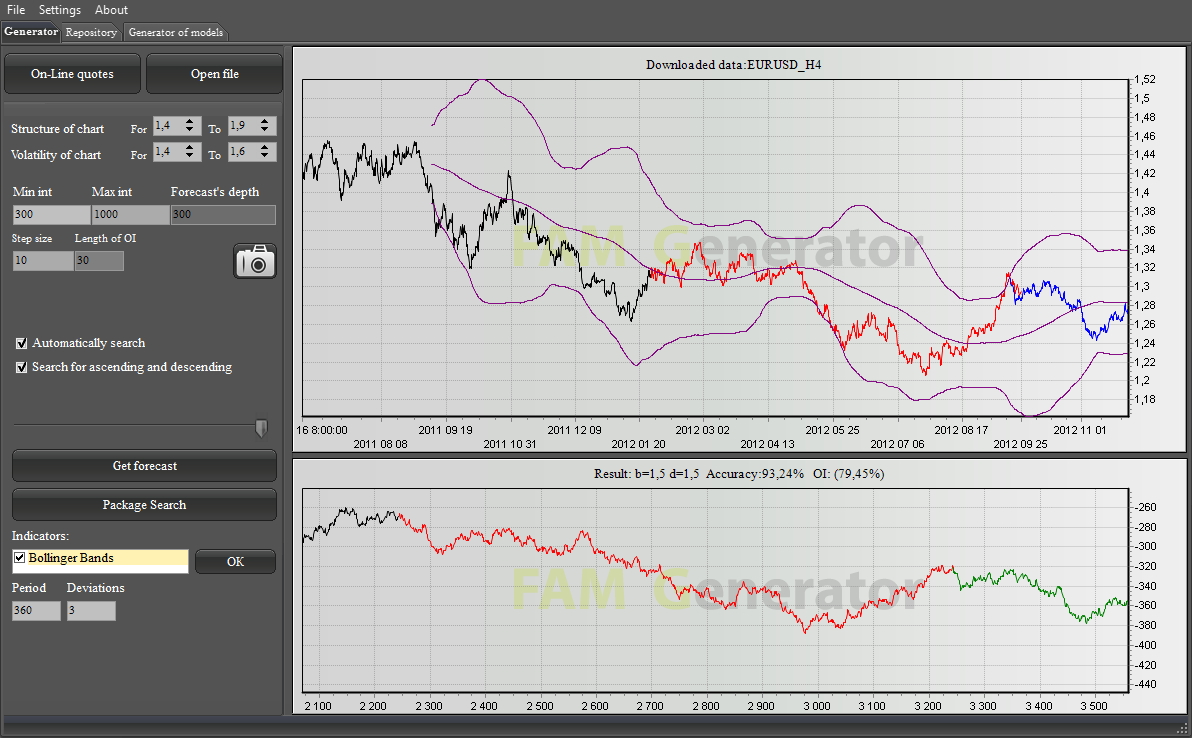
Task: Toggle Automatically search checkbox
Action: 22,343
